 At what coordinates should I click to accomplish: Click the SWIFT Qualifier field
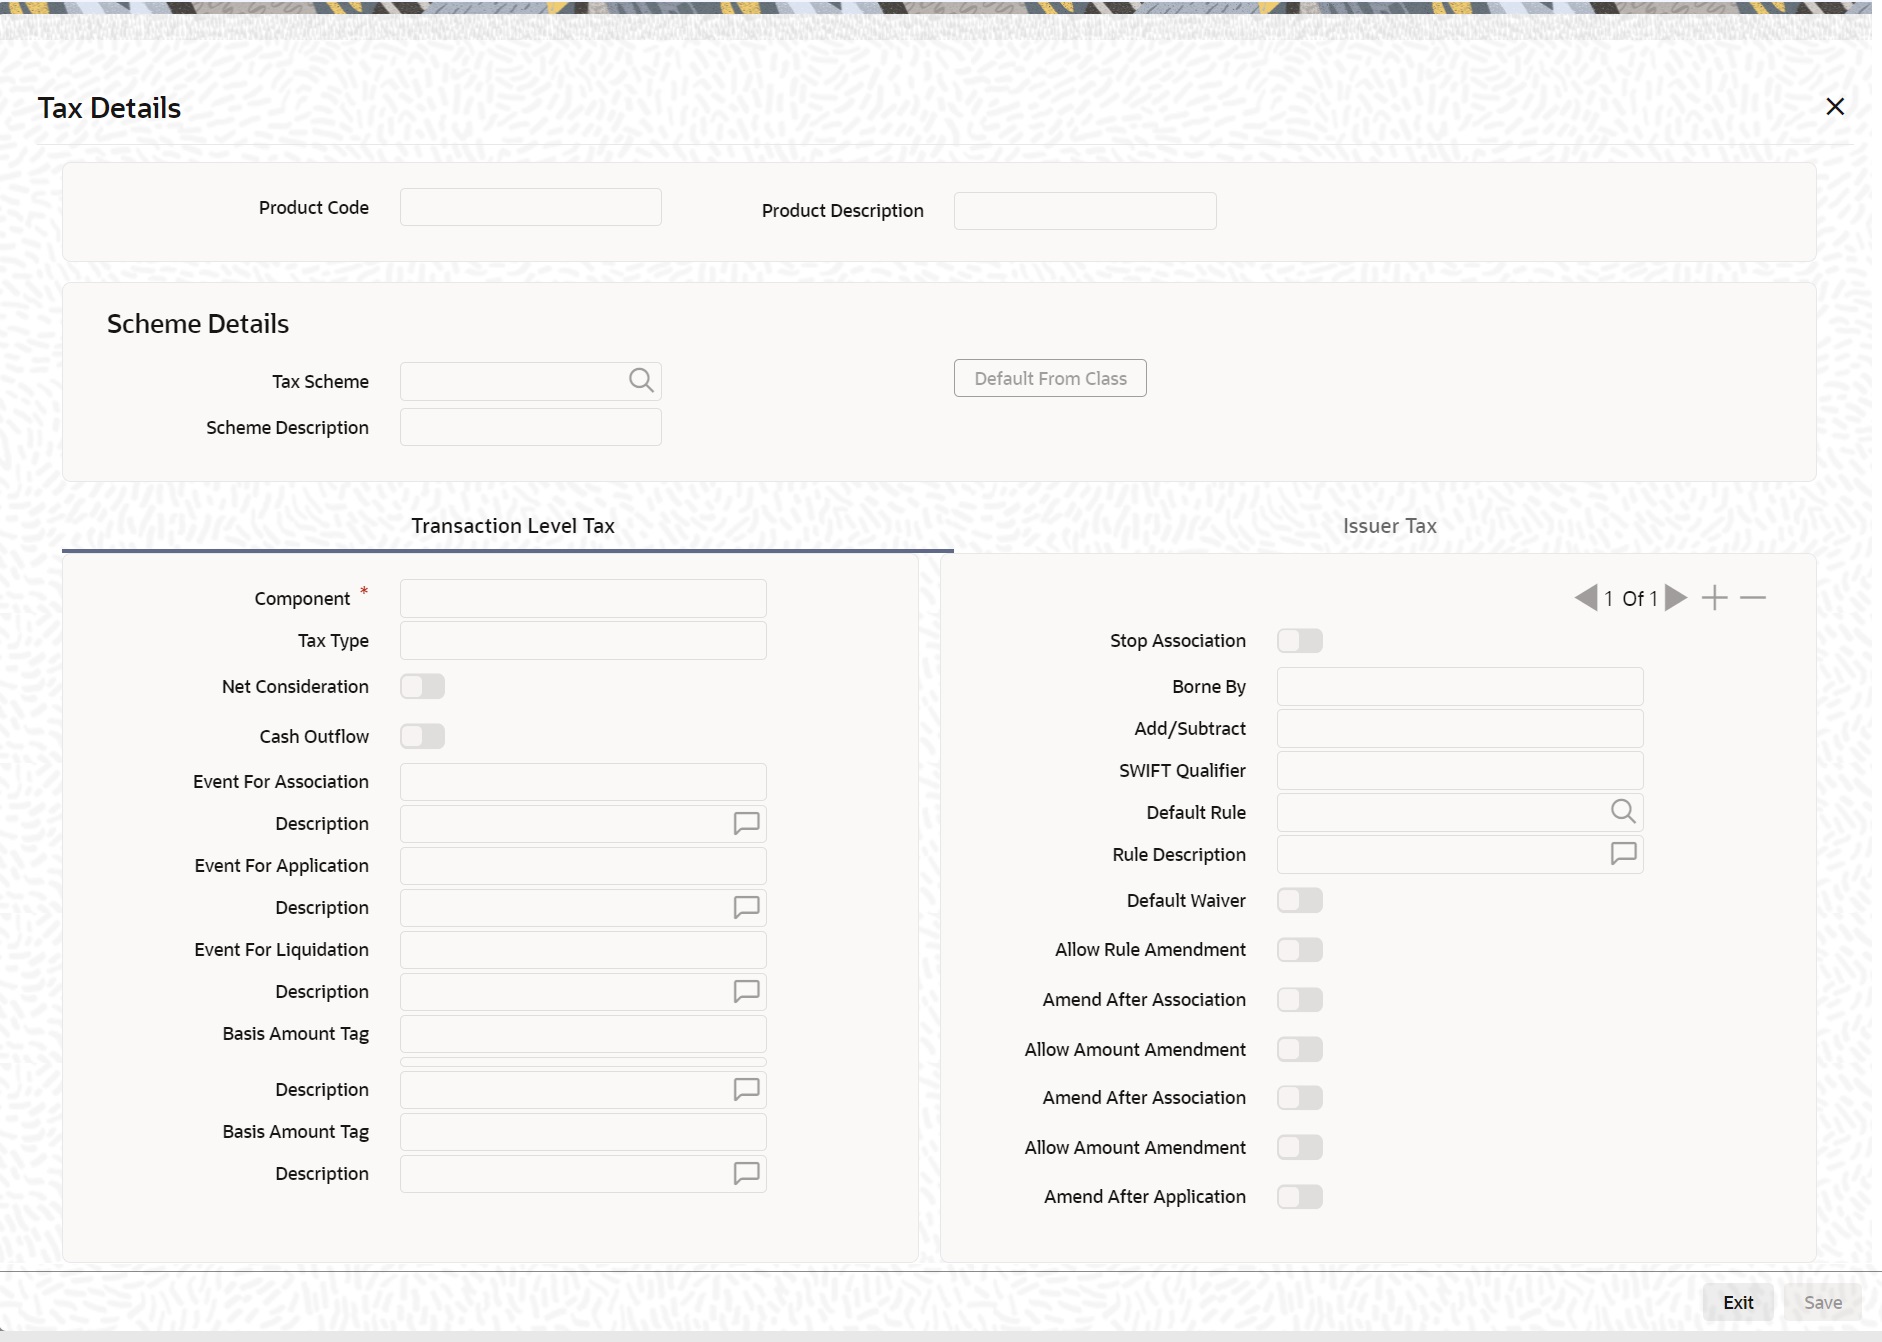[1460, 770]
